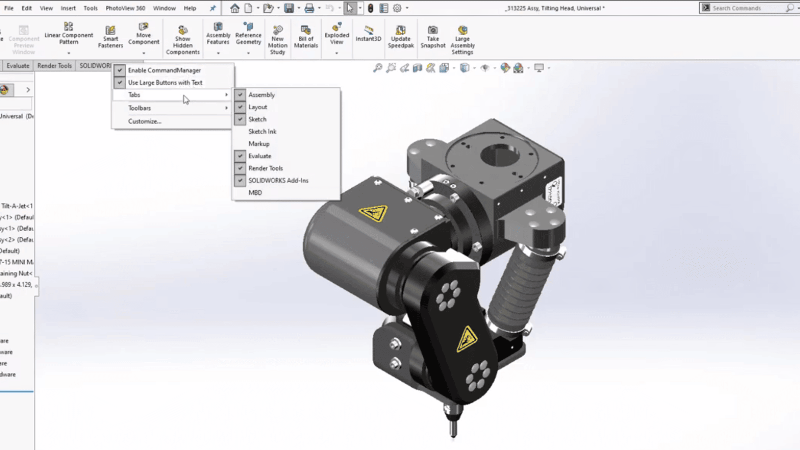Click Customize... in the context menu
The height and width of the screenshot is (450, 800).
point(144,121)
